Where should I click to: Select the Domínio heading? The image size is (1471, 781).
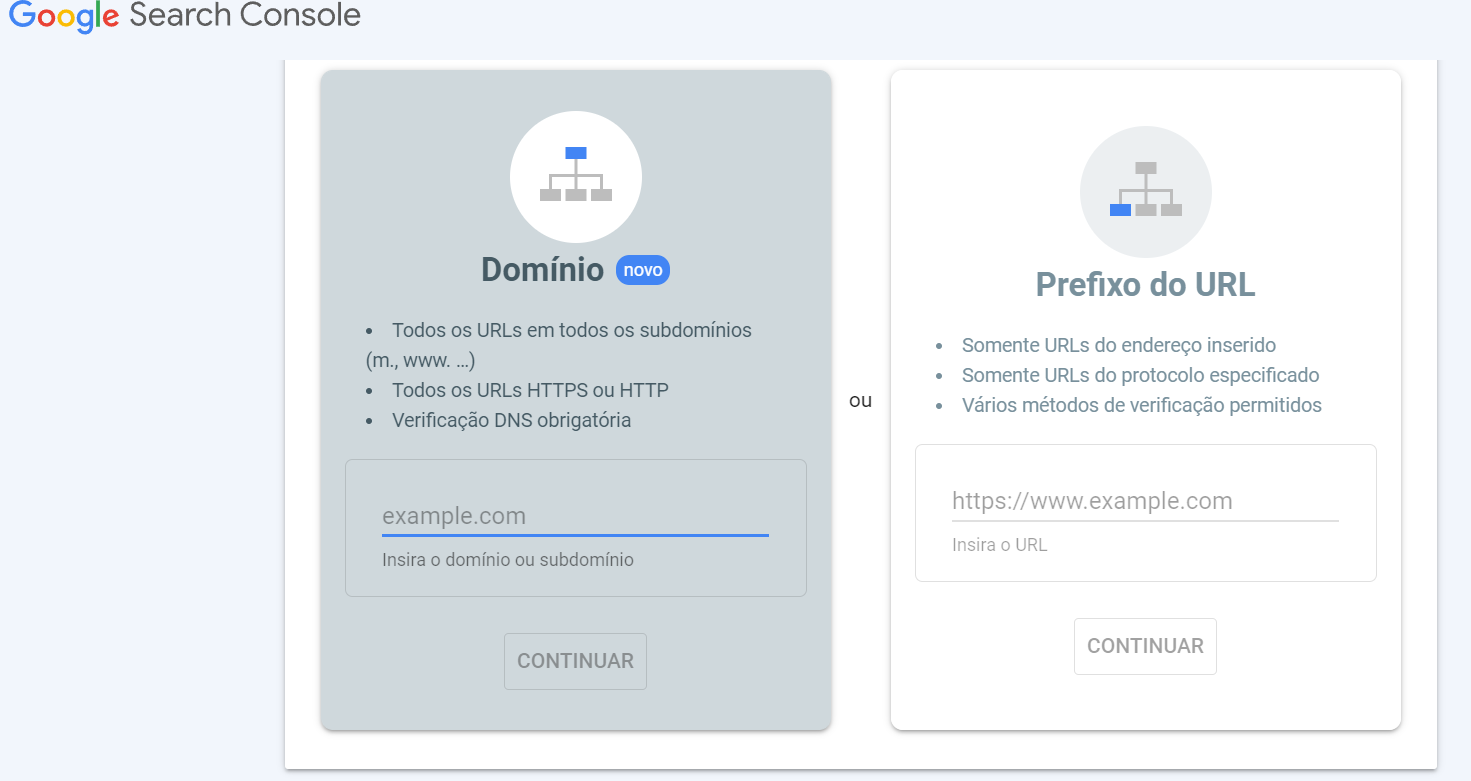[543, 270]
